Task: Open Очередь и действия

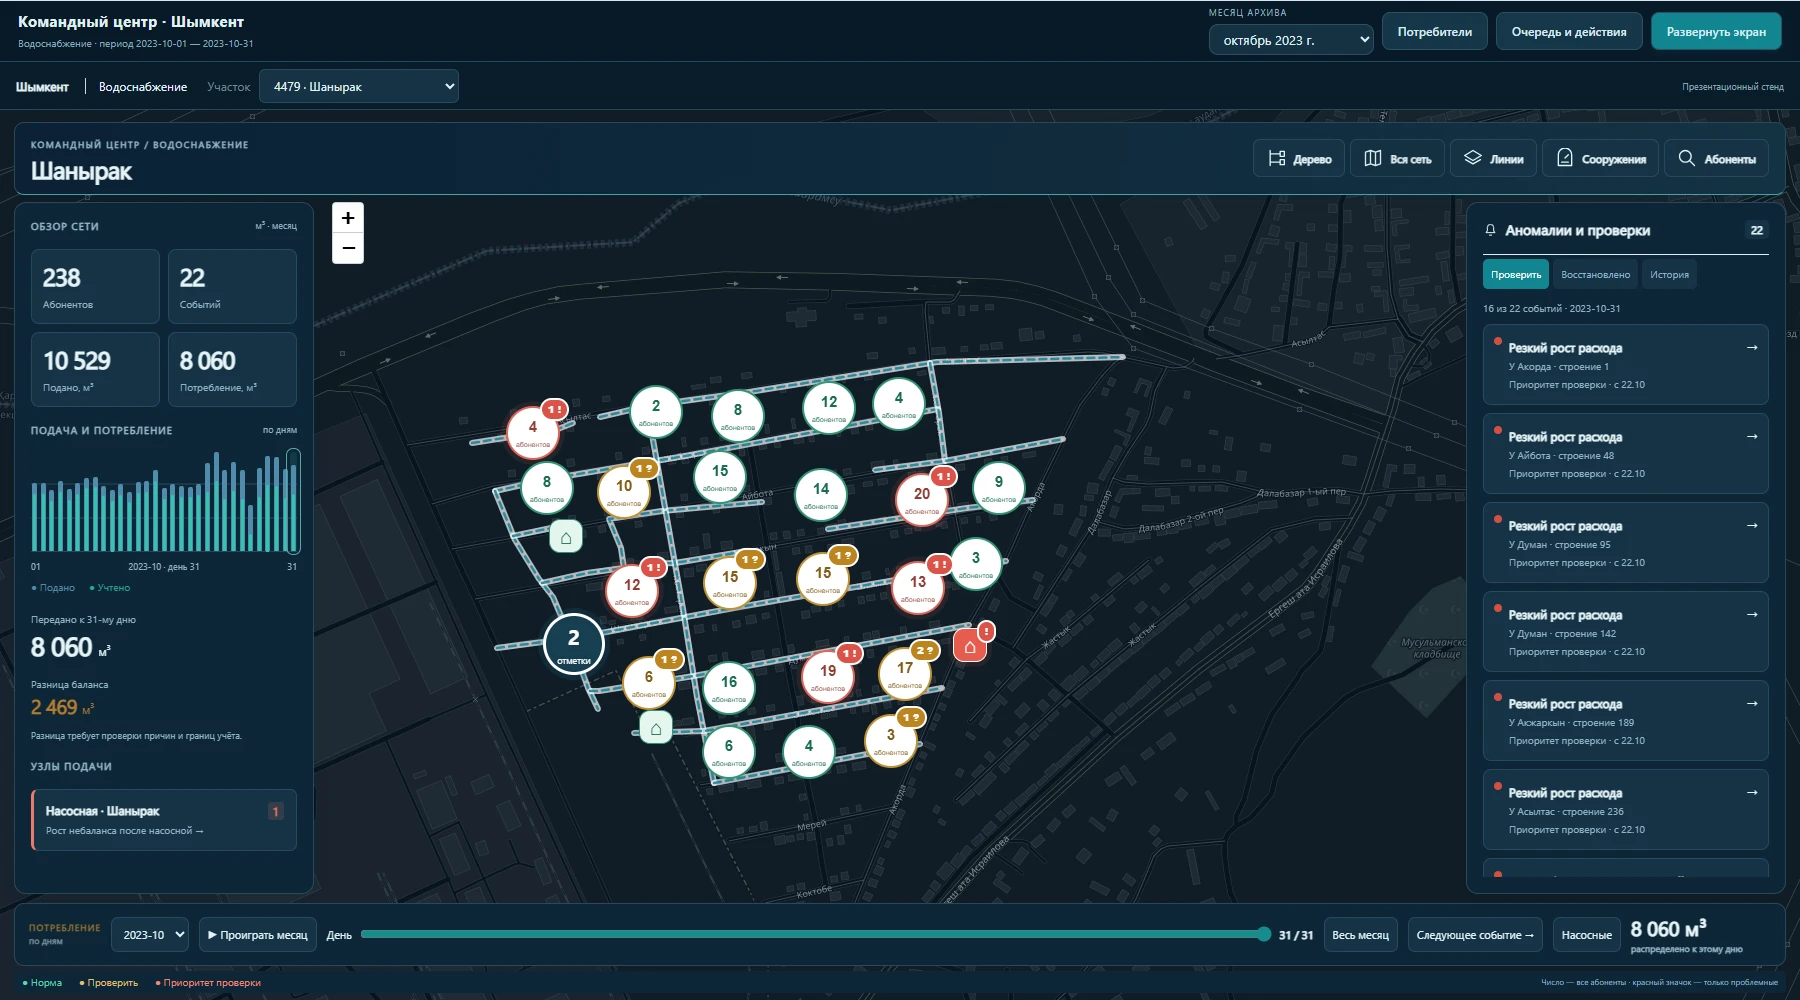Action: [1569, 32]
